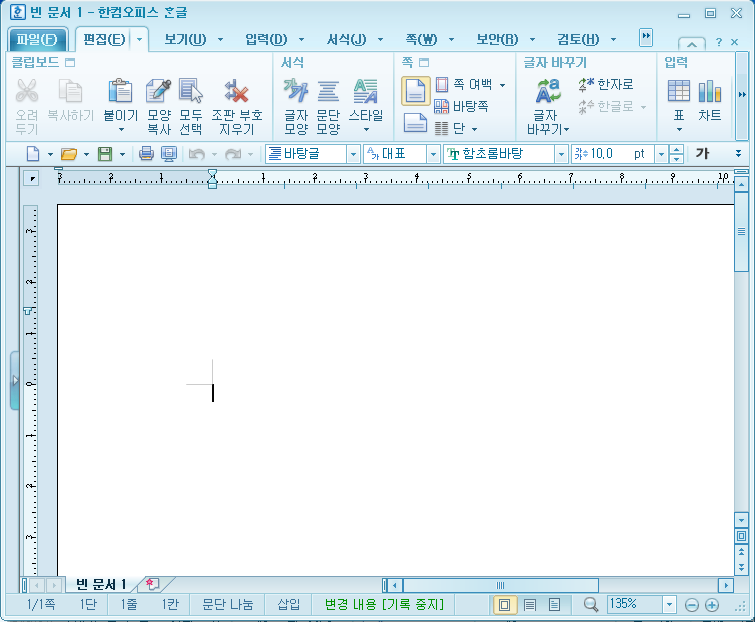Toggle 삽입 insert mode in status bar
This screenshot has width=755, height=622.
coord(288,605)
